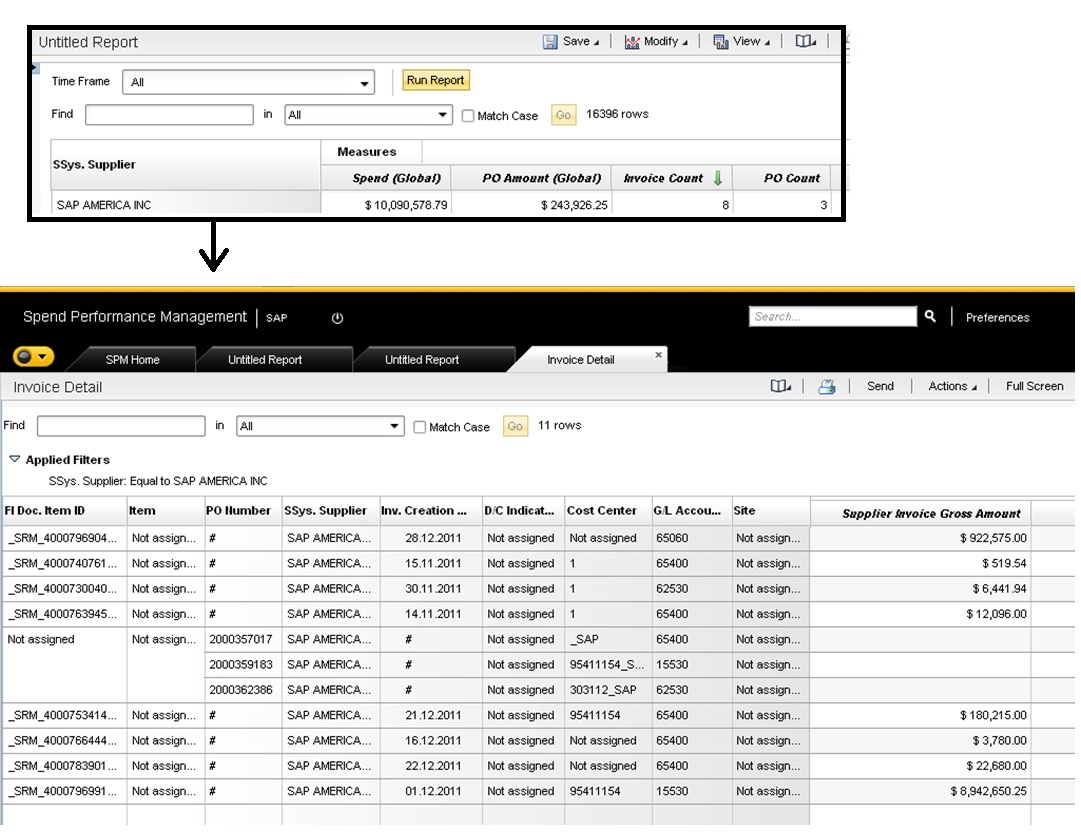Open the Save menu
This screenshot has width=1081, height=833.
[580, 41]
